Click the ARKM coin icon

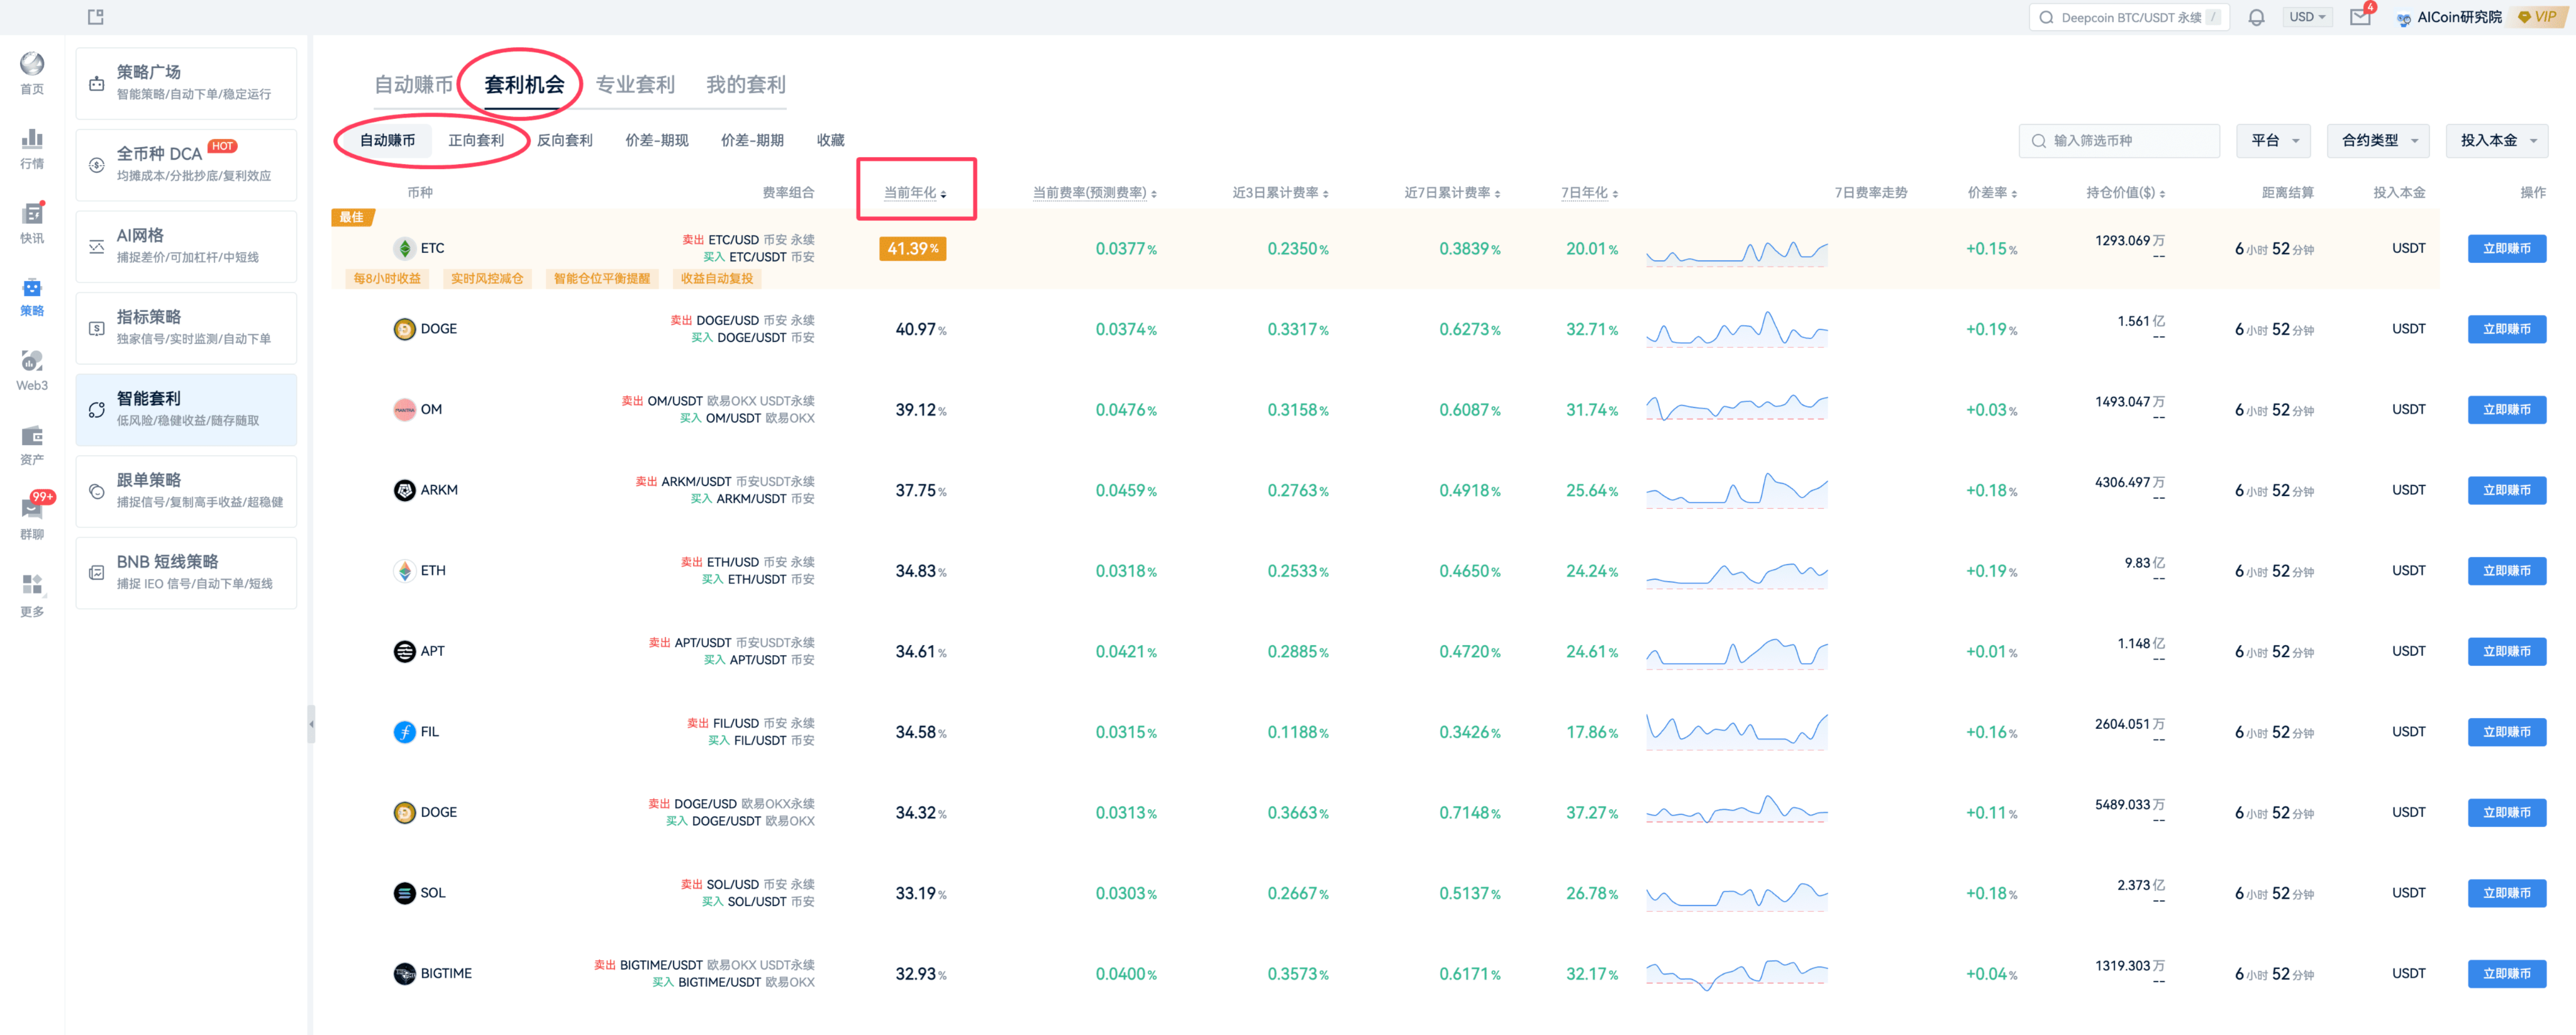404,490
